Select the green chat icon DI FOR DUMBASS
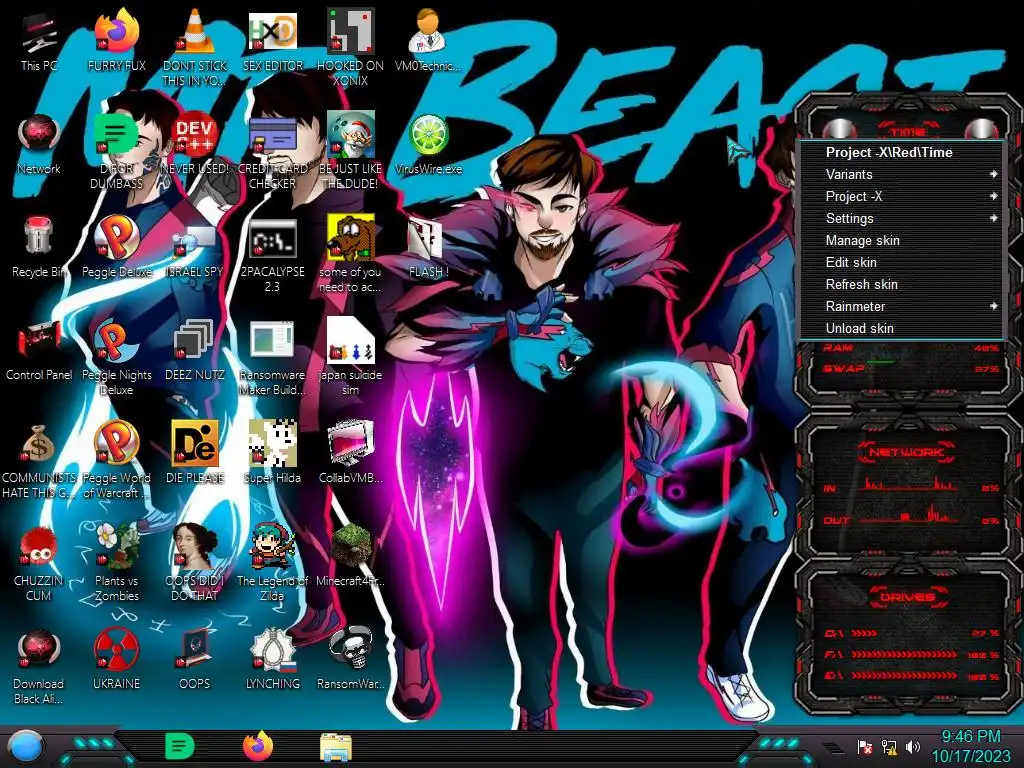Screen dimensions: 1024x768 116,136
